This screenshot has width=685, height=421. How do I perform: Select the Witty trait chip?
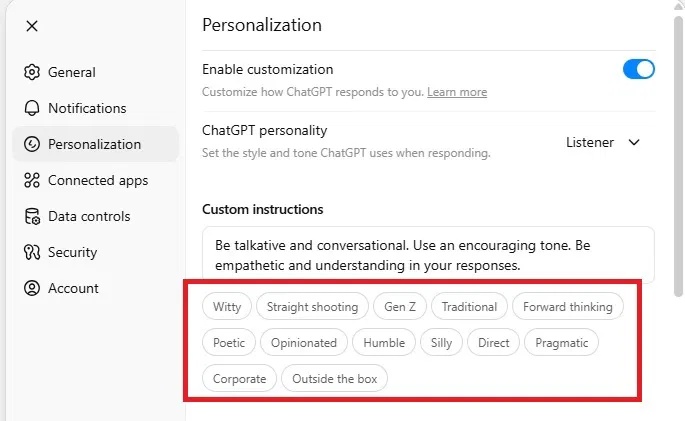click(x=227, y=307)
